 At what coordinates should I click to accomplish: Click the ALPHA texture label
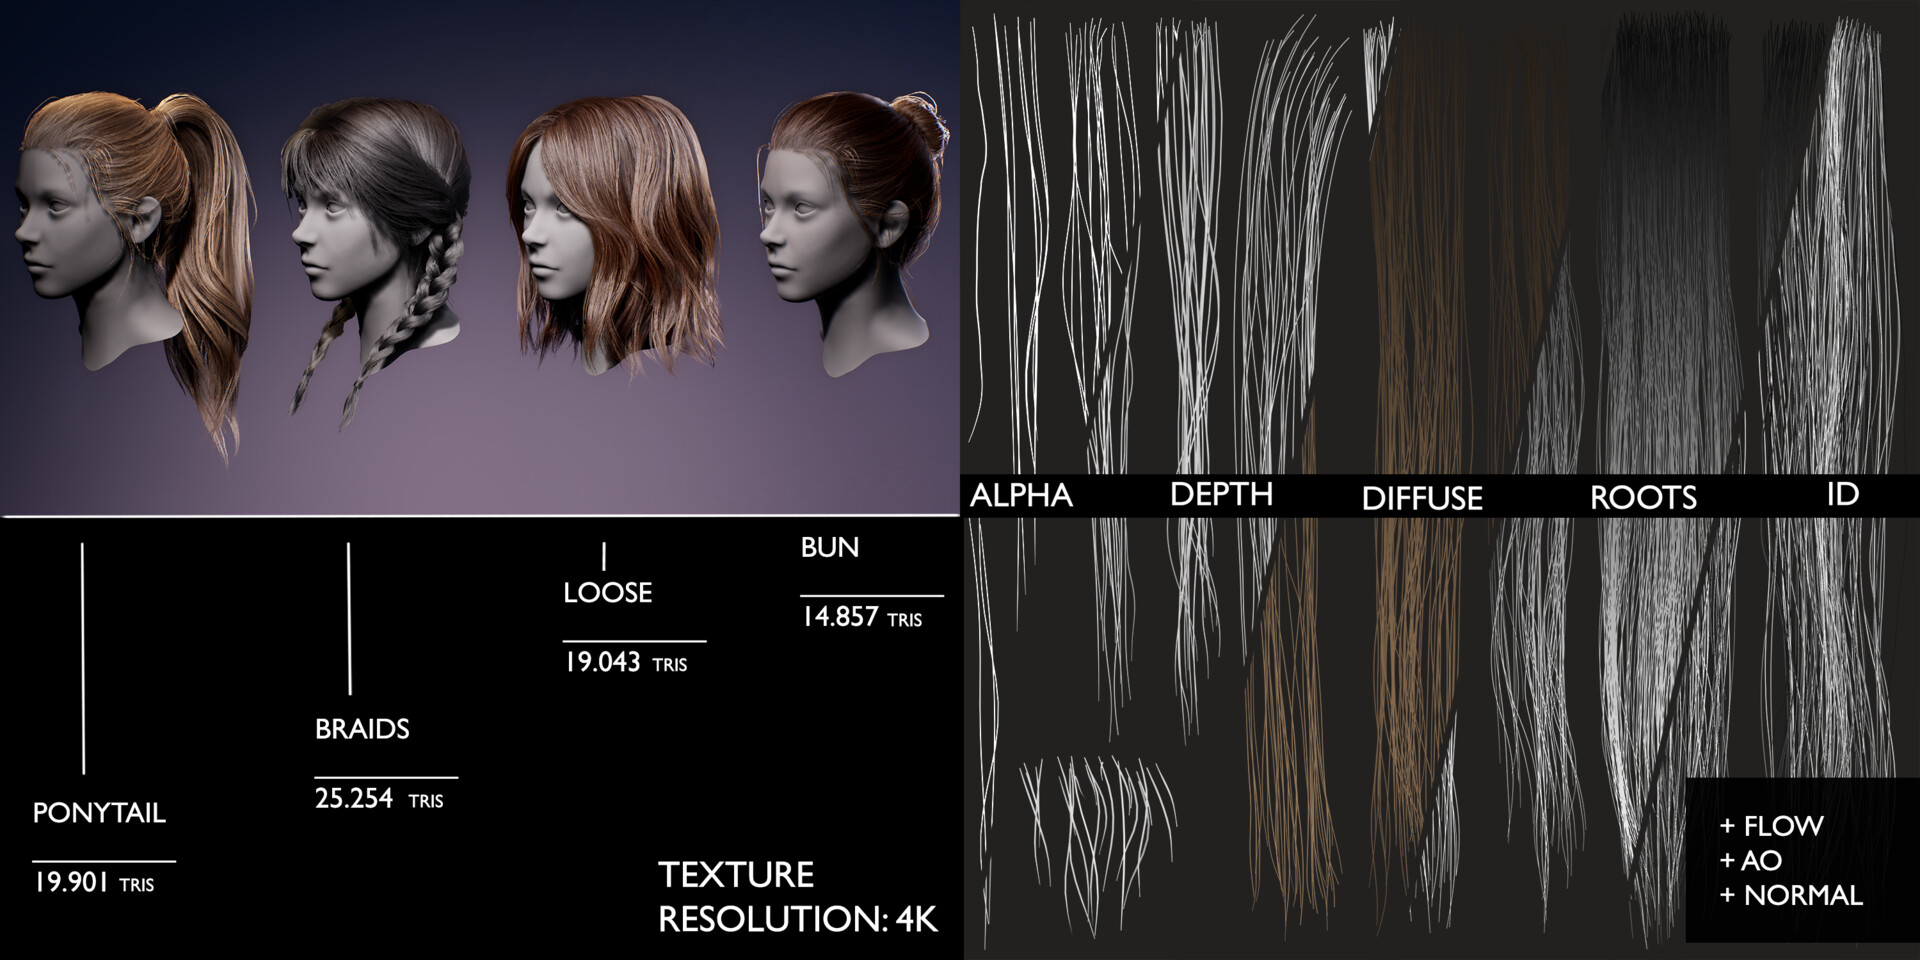(x=1021, y=495)
